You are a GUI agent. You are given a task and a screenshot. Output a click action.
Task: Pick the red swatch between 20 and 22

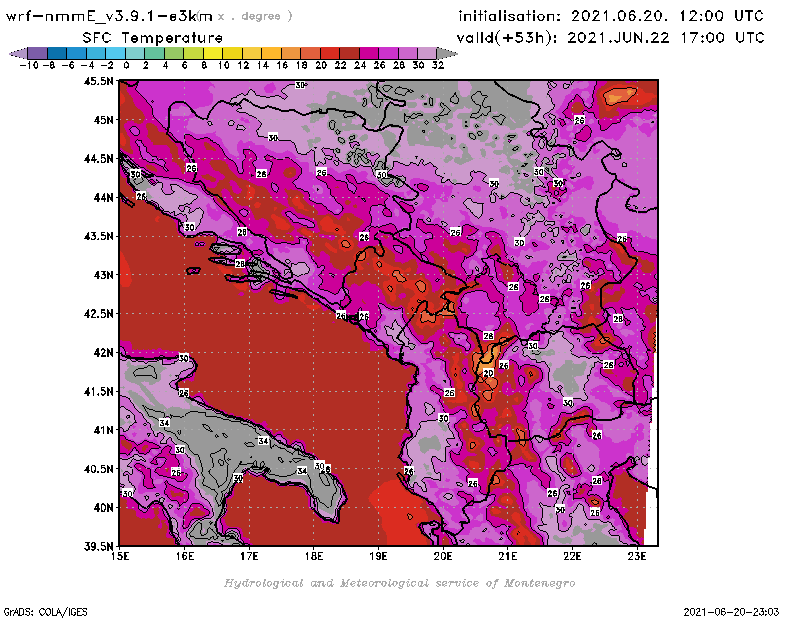pos(330,53)
